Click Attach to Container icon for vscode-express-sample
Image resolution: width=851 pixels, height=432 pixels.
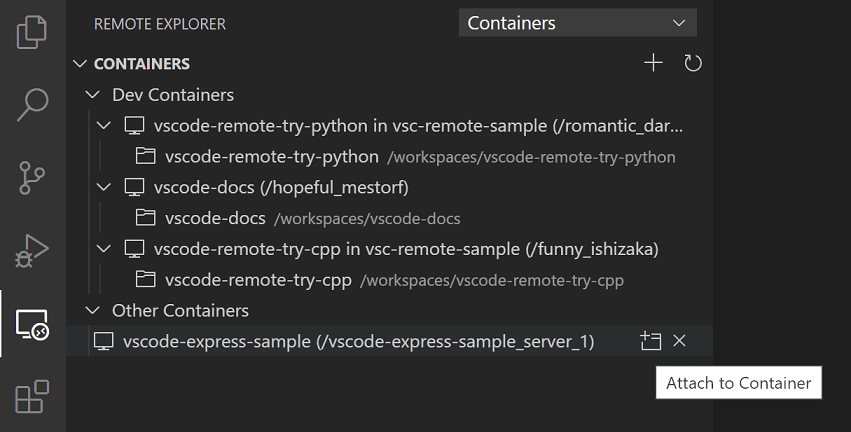pos(651,341)
